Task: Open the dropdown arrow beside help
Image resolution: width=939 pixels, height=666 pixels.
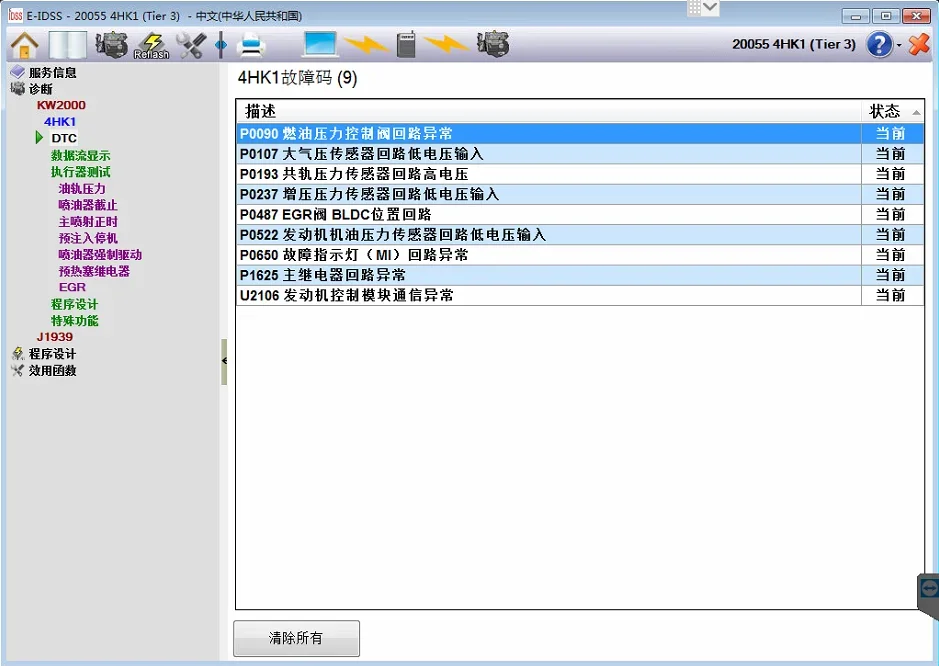Action: click(x=899, y=45)
